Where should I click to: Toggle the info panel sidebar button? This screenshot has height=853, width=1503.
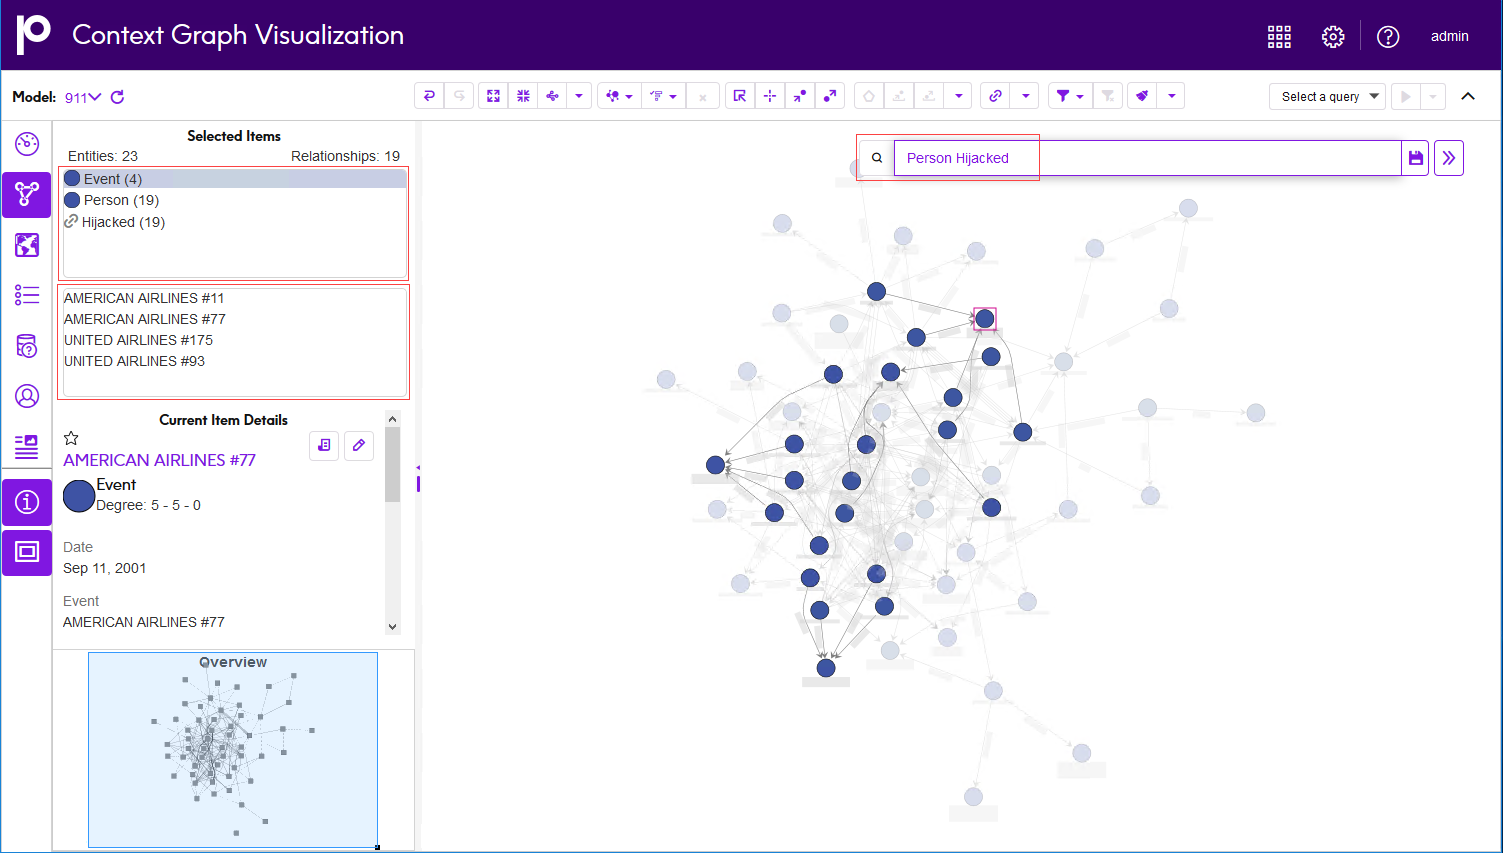[27, 502]
